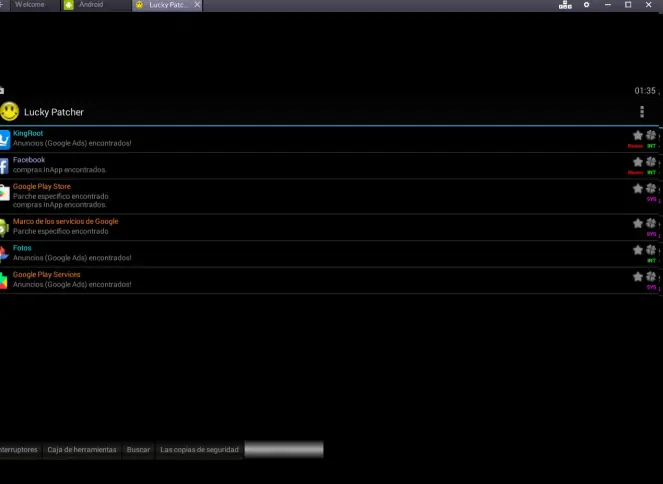Switch to the Welcome tab
Screen dimensions: 663x484
coord(30,5)
